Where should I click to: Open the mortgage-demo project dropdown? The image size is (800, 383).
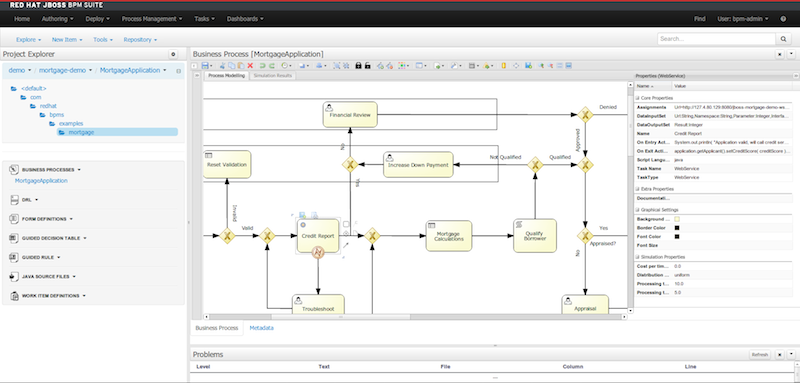click(x=66, y=70)
